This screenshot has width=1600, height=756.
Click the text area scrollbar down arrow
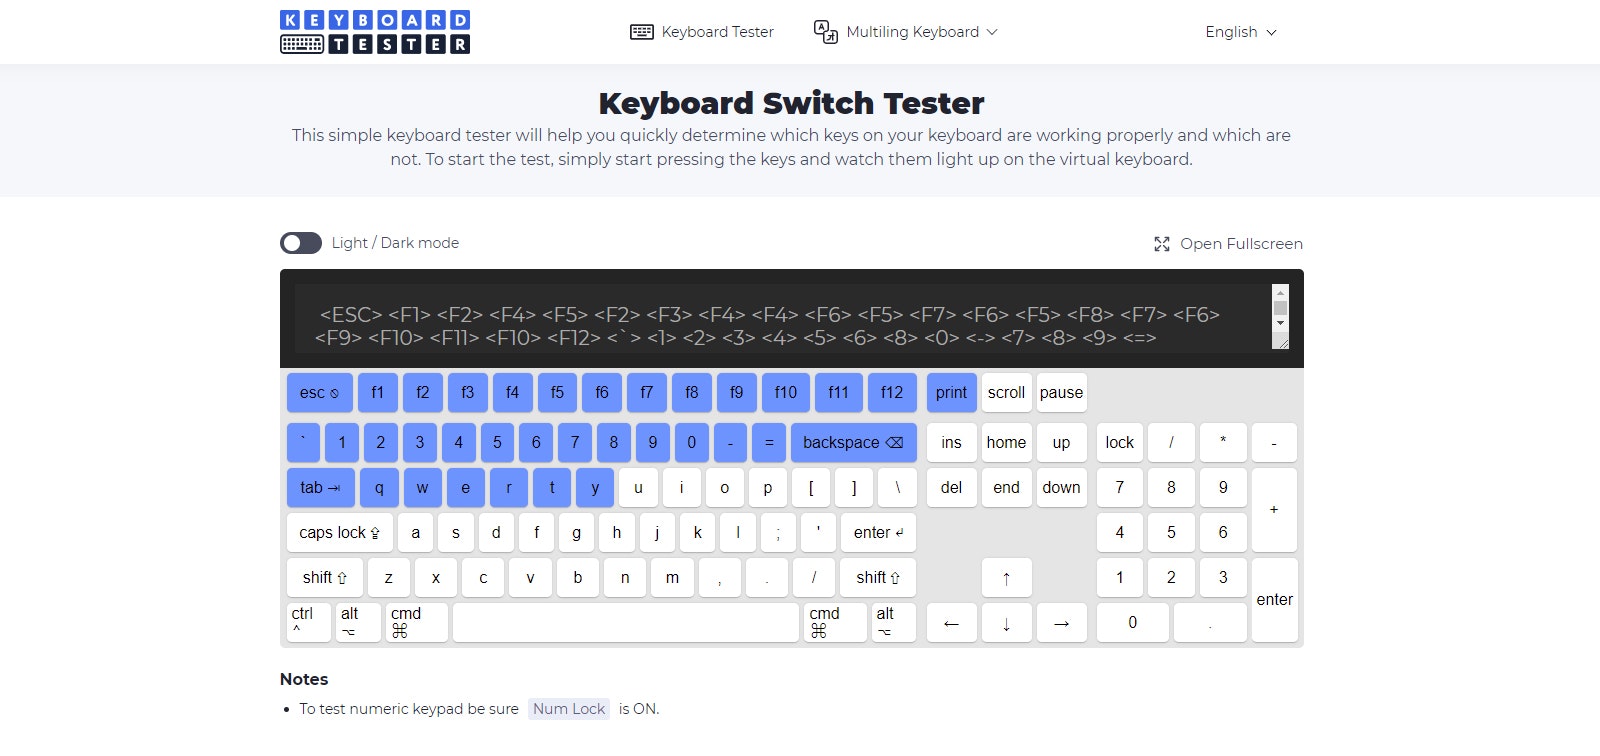1280,323
